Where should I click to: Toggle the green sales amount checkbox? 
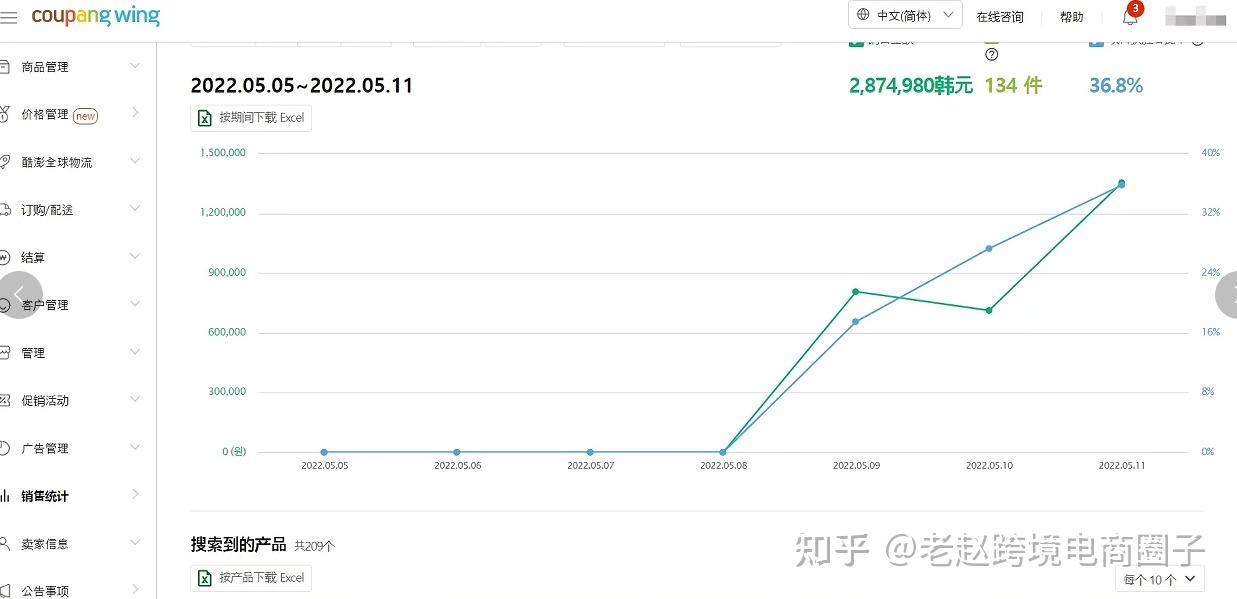[856, 41]
